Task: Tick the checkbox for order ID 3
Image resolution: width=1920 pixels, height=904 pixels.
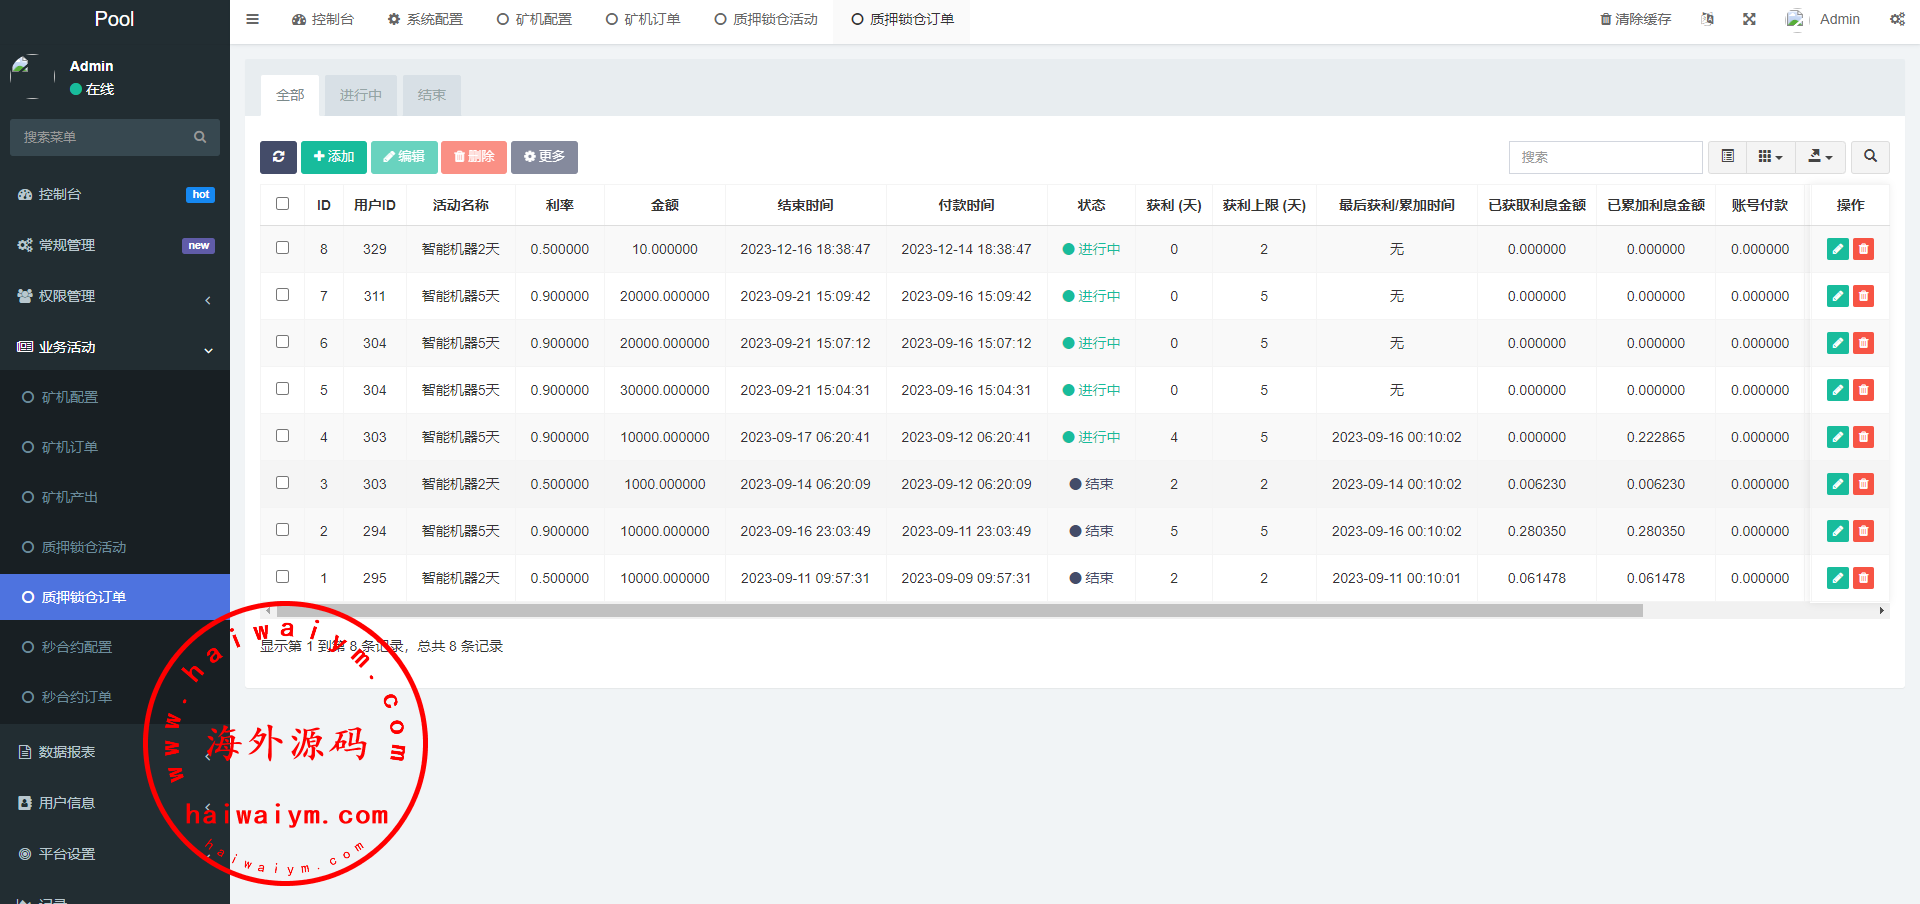Action: click(x=283, y=483)
